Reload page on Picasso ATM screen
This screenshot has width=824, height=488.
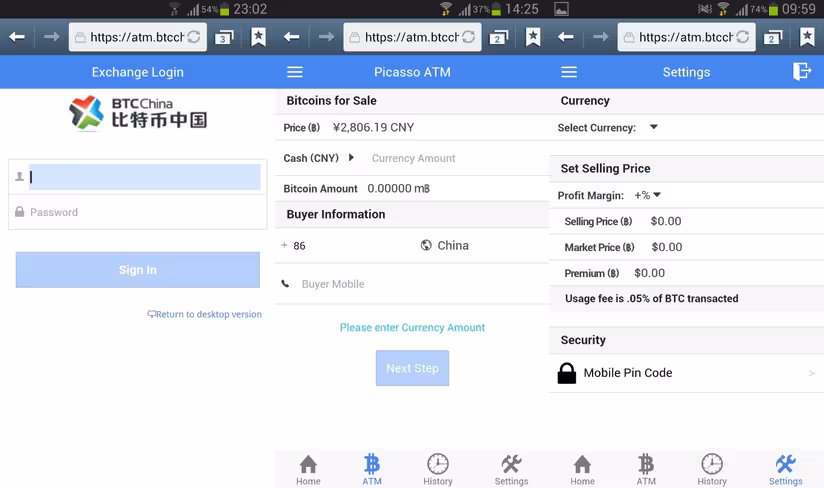[x=468, y=37]
